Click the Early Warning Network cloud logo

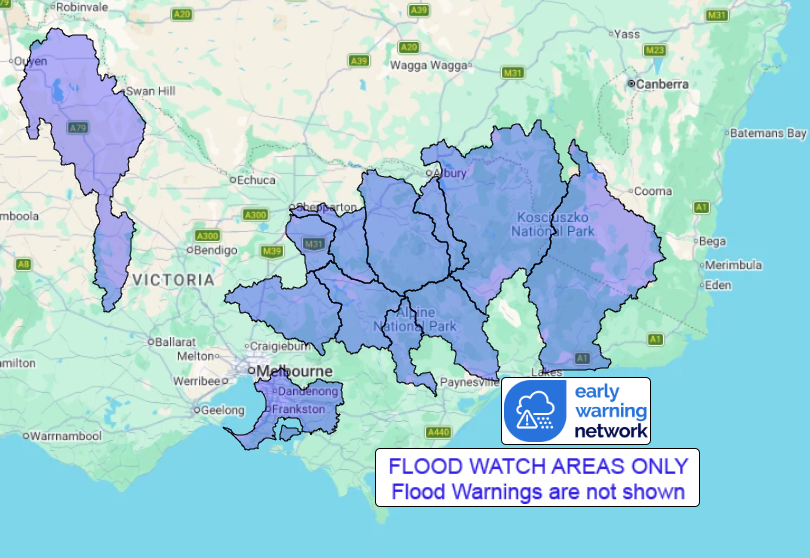click(x=535, y=411)
